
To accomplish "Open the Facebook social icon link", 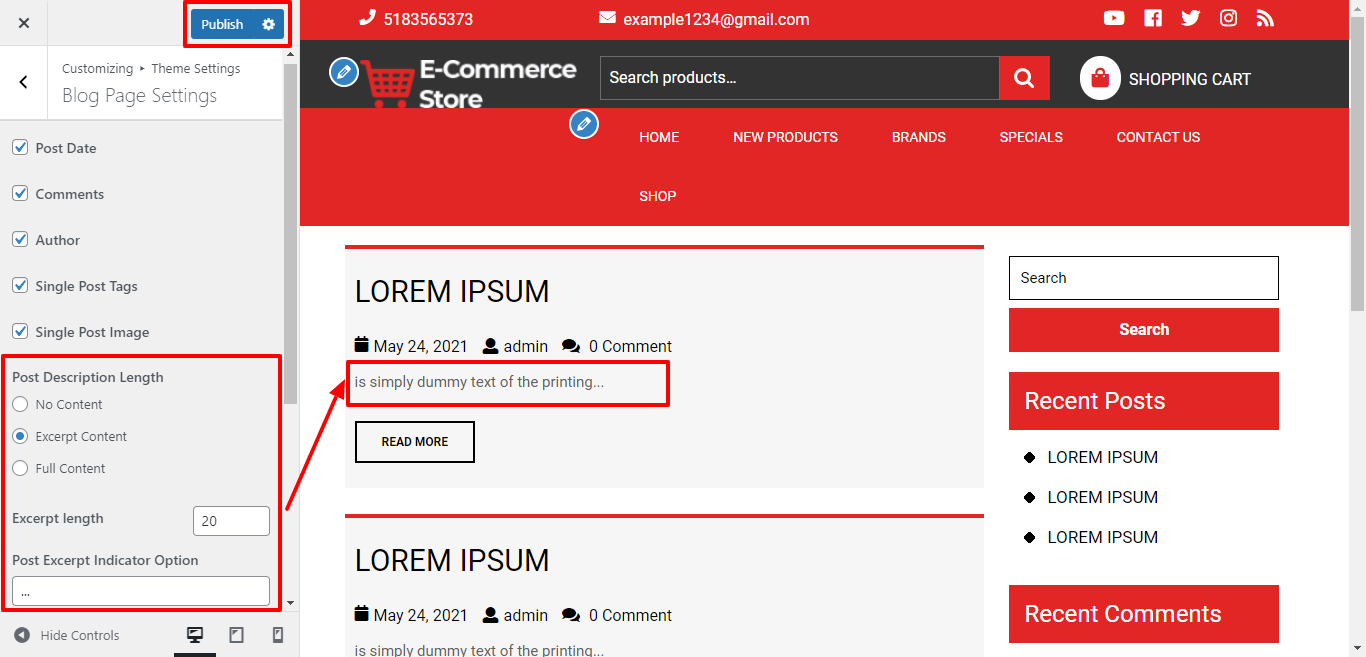I will [1153, 18].
